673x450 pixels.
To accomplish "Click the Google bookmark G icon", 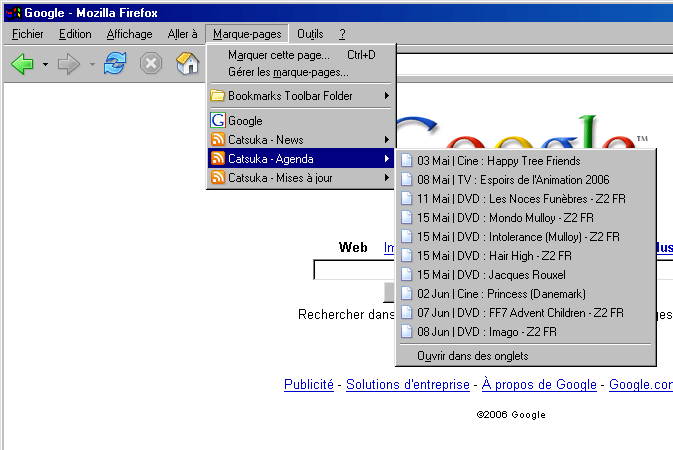I will [218, 120].
